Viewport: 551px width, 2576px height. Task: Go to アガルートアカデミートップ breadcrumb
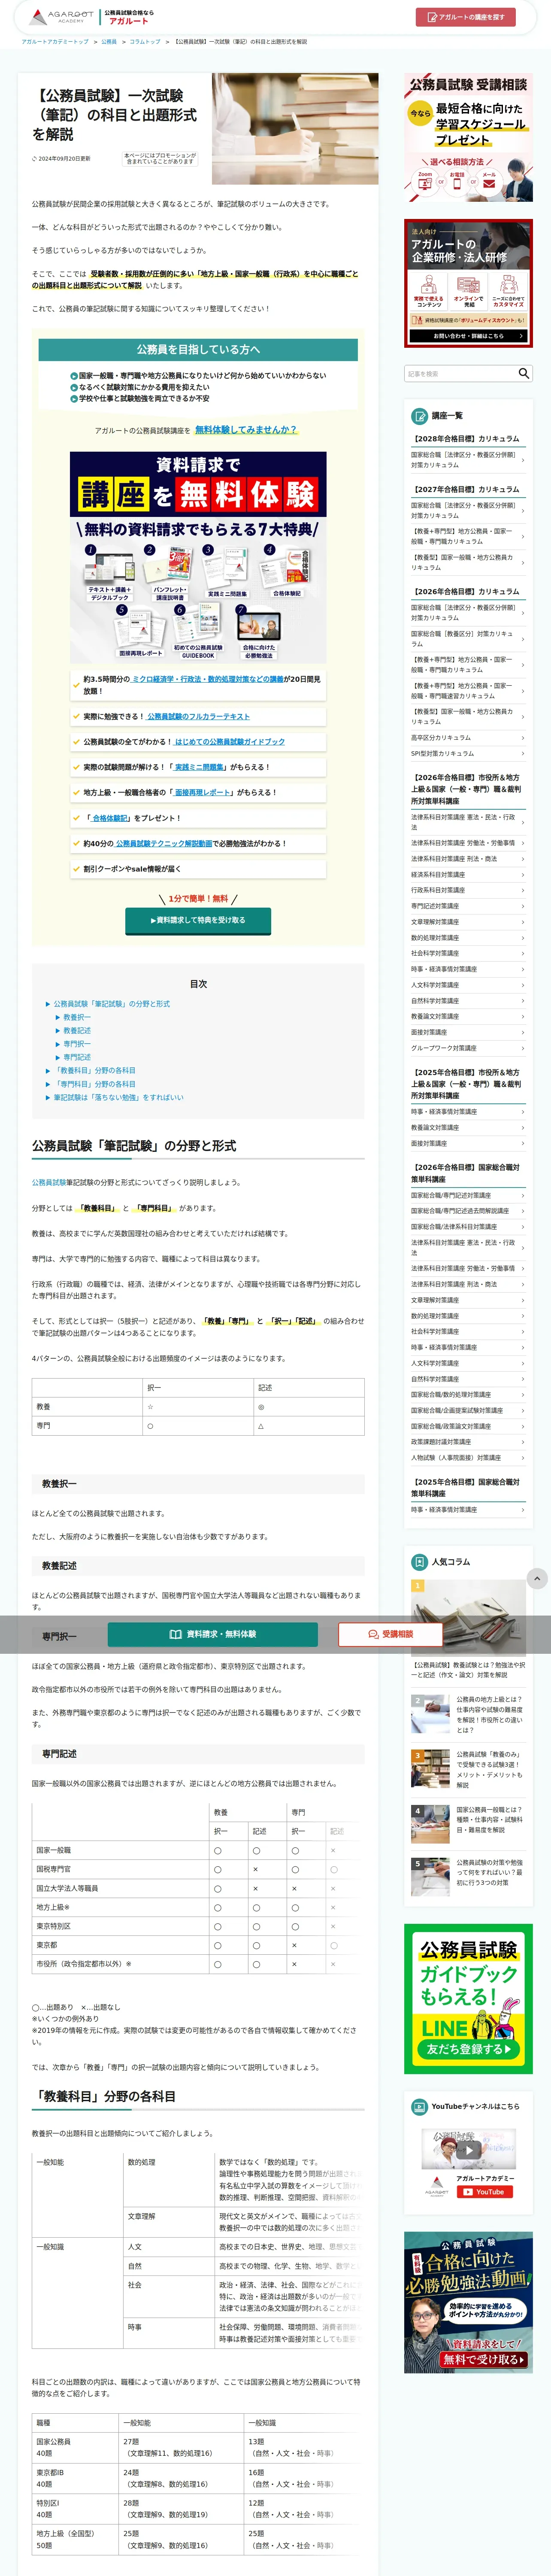tap(55, 42)
